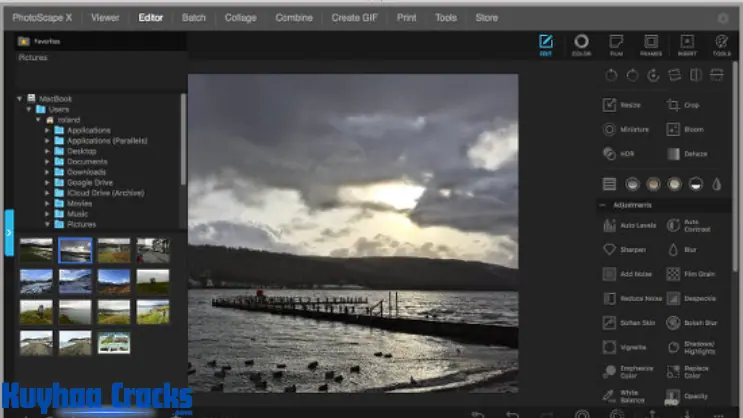Select Bokeh Blur adjustment
Viewport: 743px width, 418px height.
click(x=691, y=323)
